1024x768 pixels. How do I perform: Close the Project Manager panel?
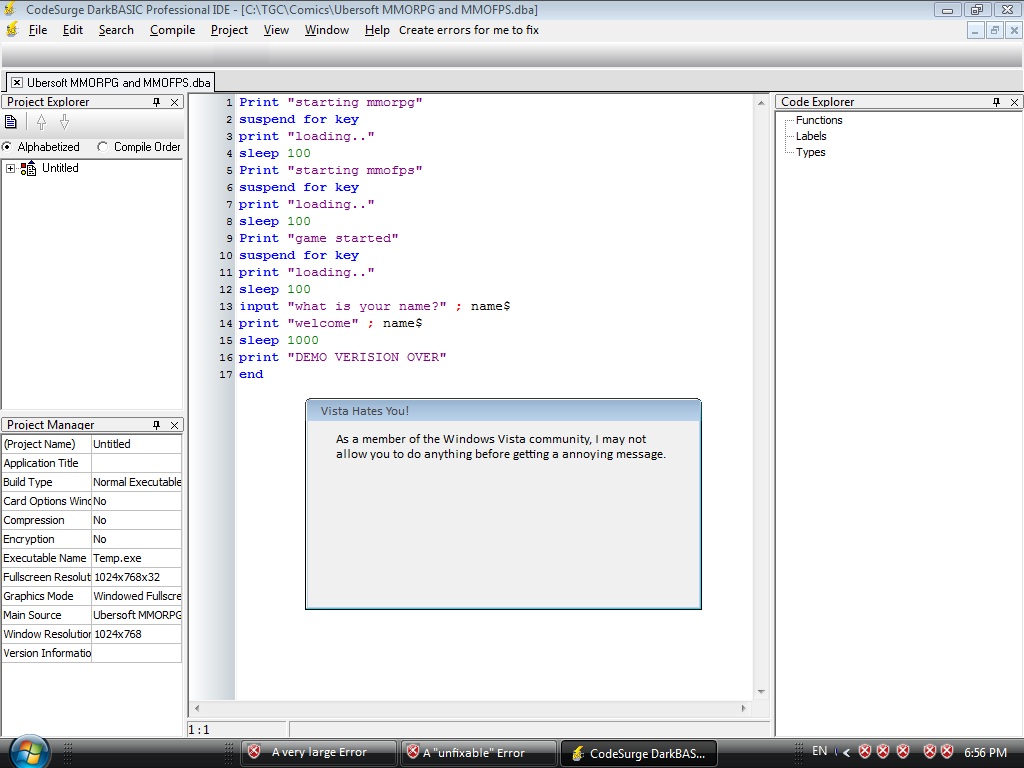pyautogui.click(x=174, y=425)
